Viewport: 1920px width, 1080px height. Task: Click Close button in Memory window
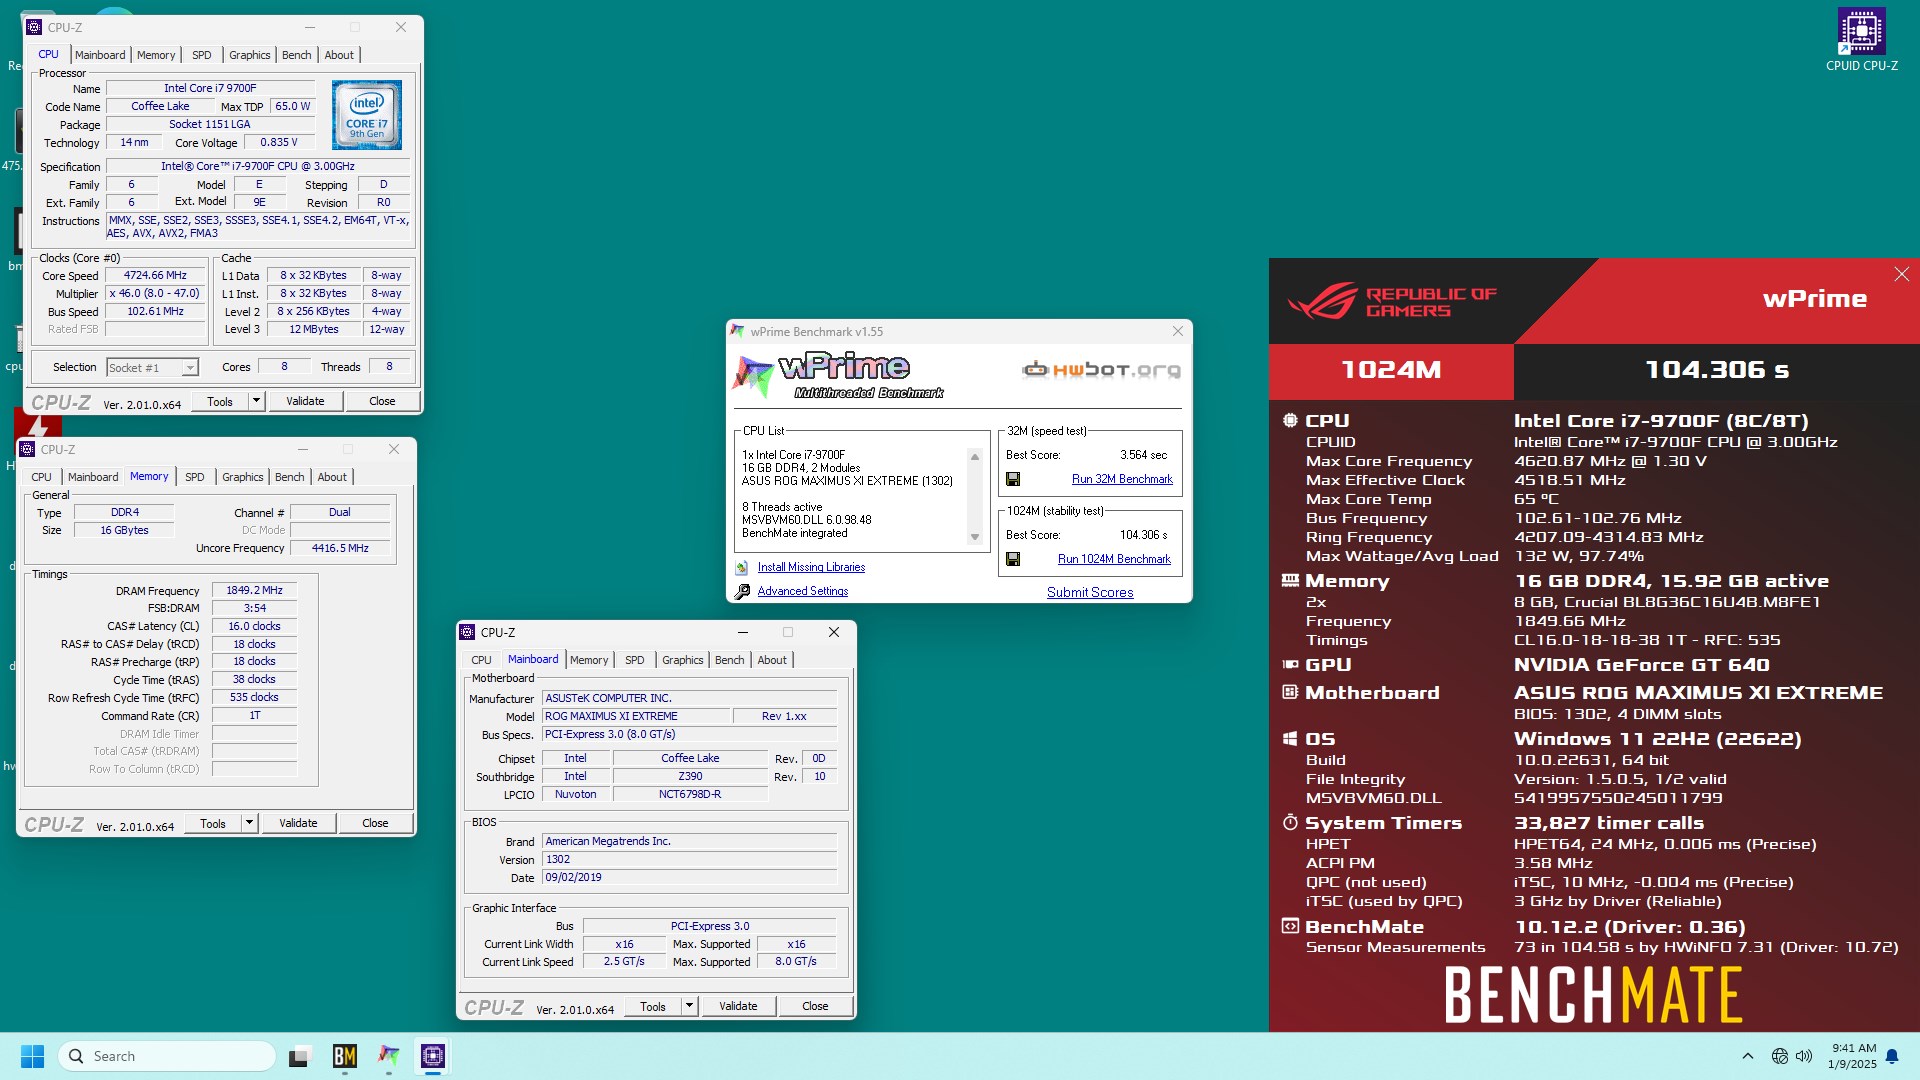coord(375,823)
